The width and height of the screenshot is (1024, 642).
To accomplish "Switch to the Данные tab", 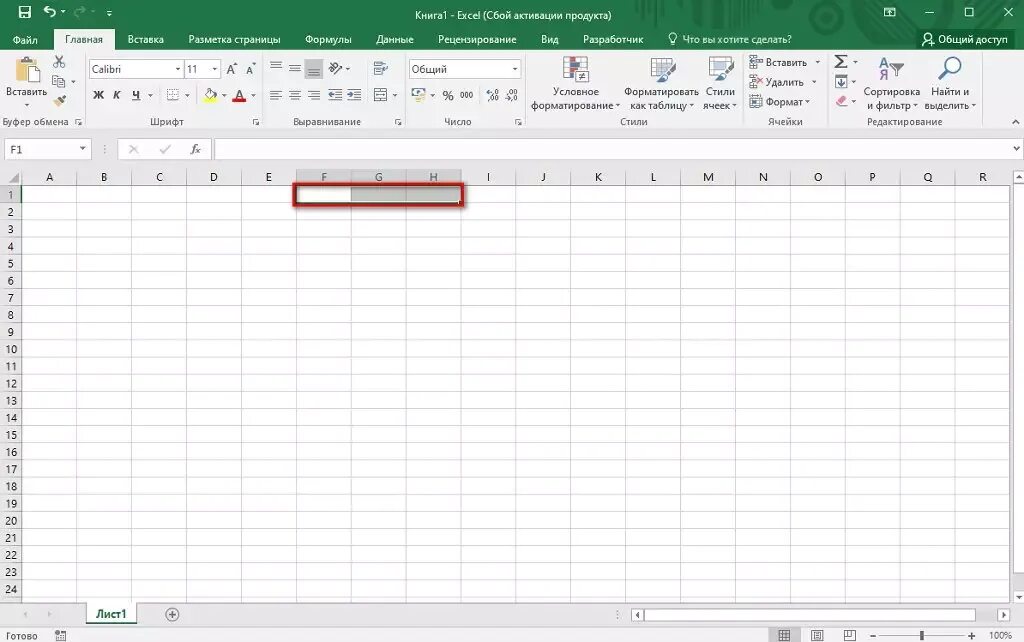I will pos(394,39).
